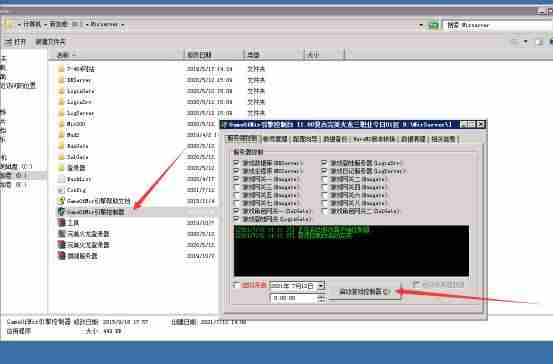Click 打开 in the Explorer toolbar

click(15, 42)
